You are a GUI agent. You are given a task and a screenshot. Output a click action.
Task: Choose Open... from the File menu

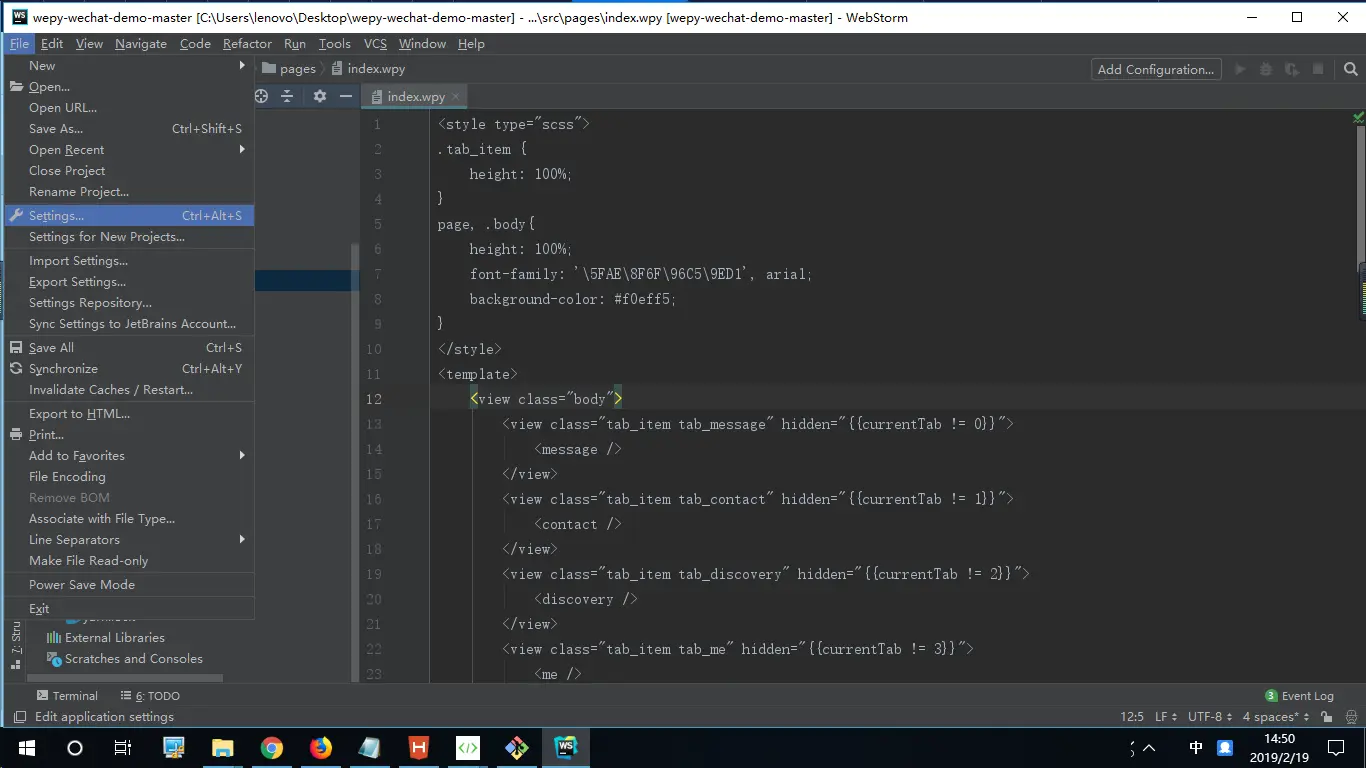point(129,87)
